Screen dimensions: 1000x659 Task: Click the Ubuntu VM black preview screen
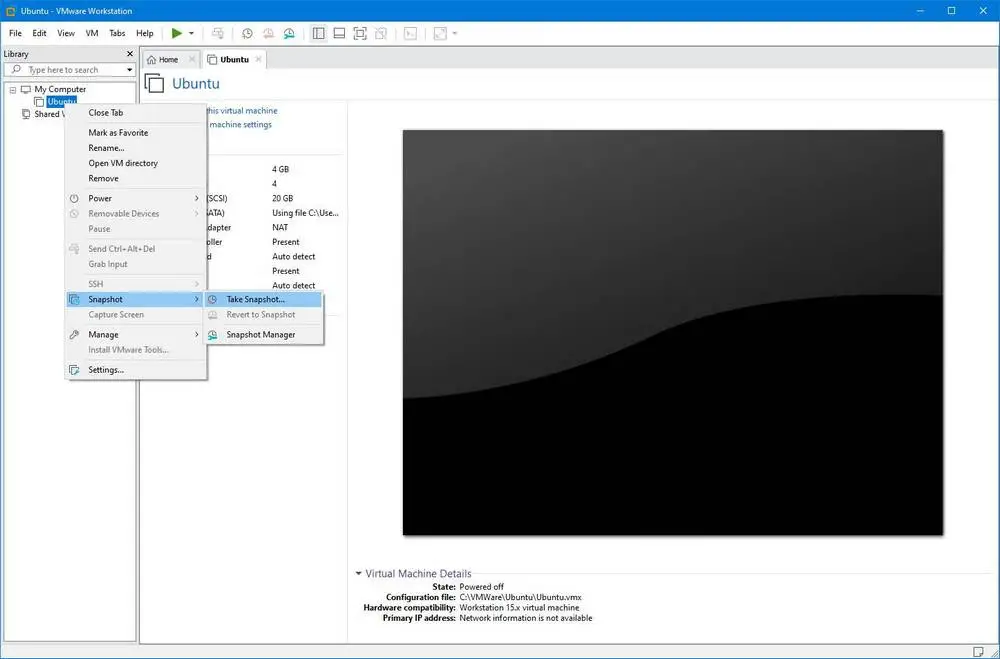point(672,332)
